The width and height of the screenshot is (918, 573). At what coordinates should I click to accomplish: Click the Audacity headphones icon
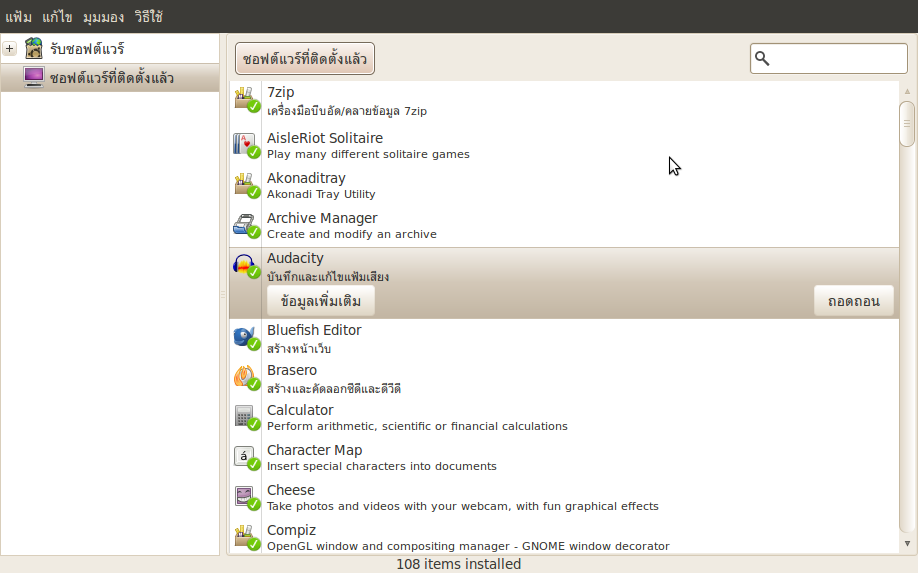click(x=246, y=266)
